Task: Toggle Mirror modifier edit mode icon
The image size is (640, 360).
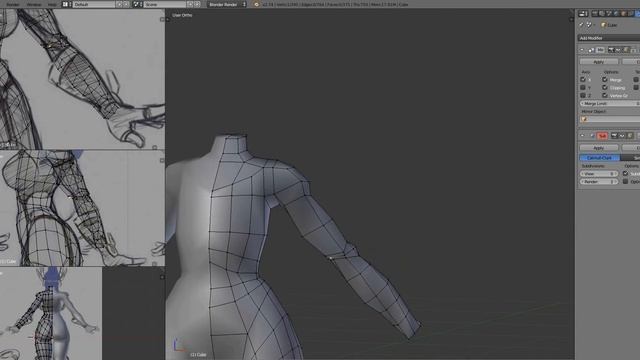Action: point(626,50)
